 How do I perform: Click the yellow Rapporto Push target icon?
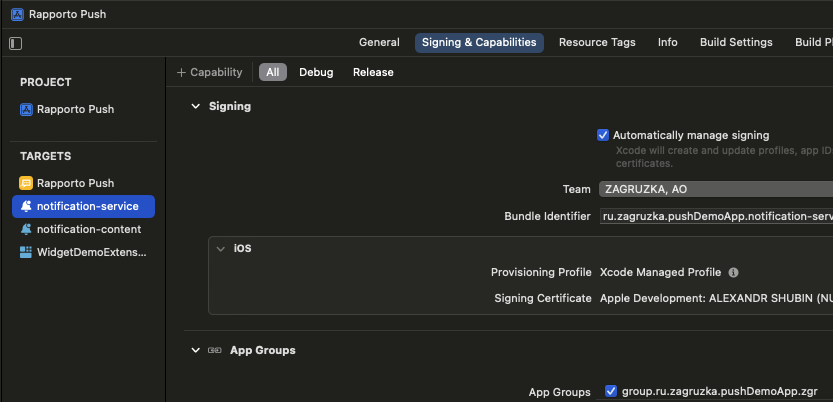click(x=26, y=183)
